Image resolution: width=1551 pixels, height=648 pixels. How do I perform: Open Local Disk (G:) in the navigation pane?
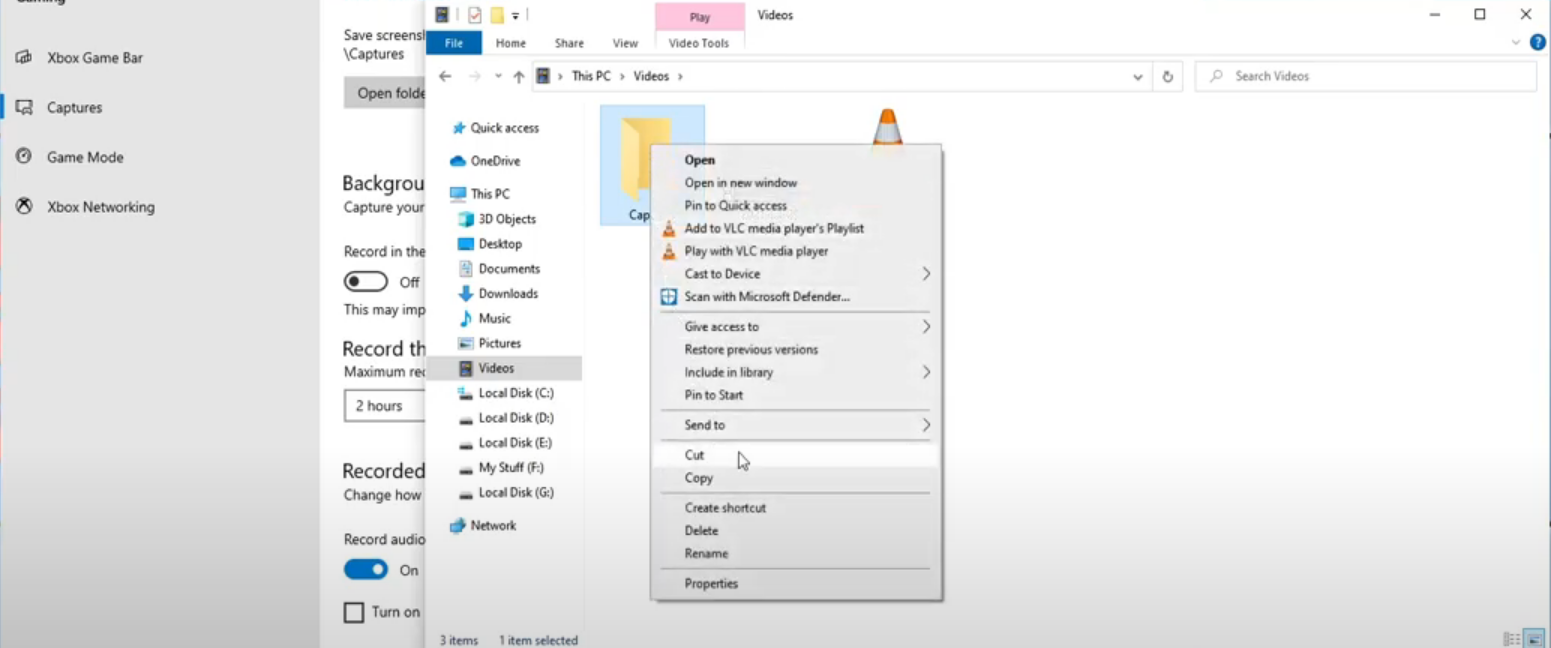516,493
